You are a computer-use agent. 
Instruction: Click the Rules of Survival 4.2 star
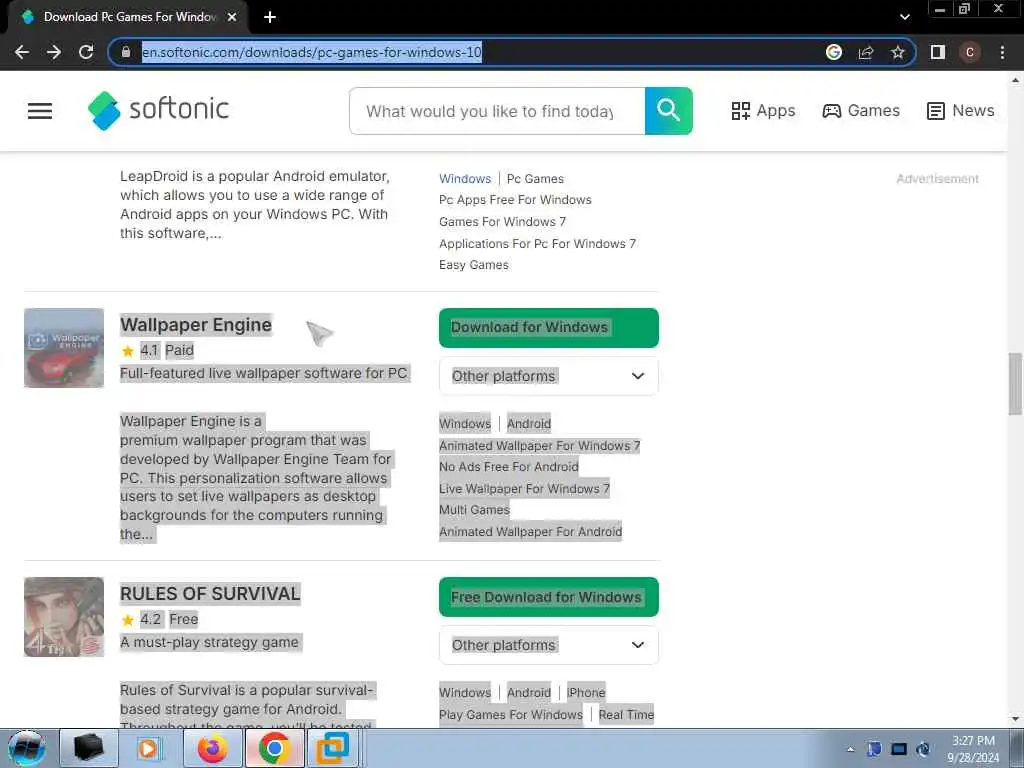click(x=127, y=620)
